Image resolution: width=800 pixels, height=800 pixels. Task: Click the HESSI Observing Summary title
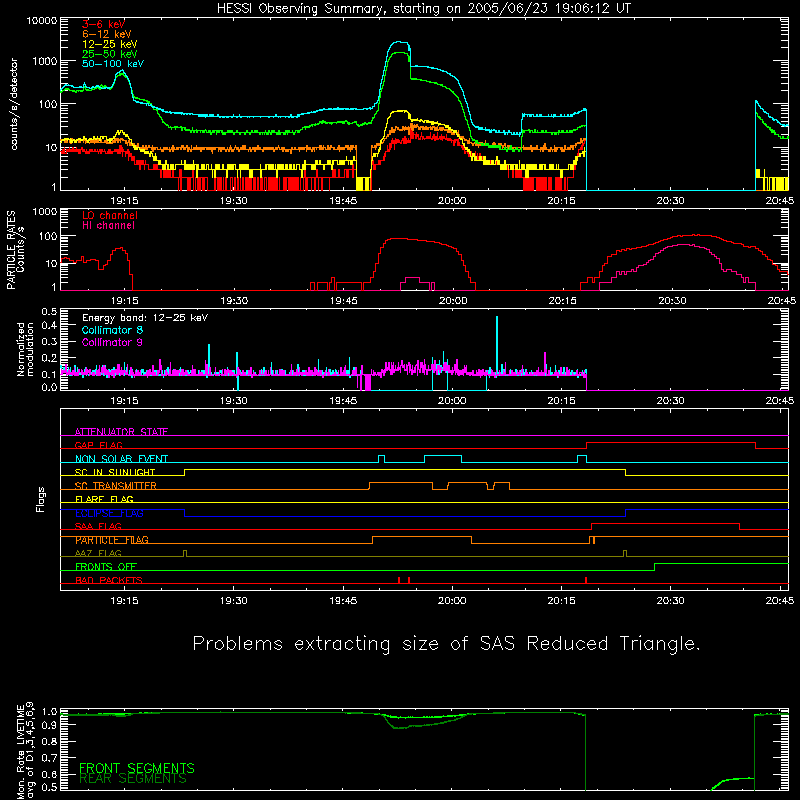click(x=424, y=9)
